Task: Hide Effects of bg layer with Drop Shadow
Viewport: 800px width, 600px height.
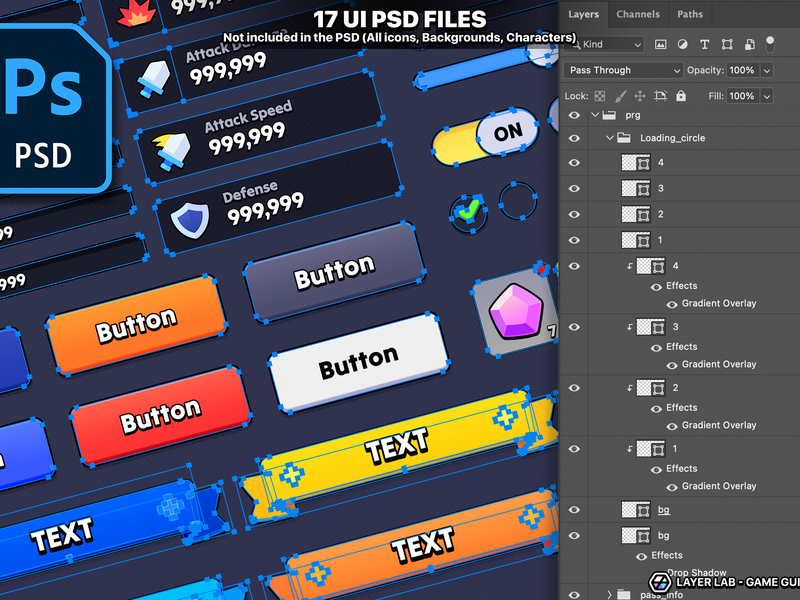Action: (642, 557)
